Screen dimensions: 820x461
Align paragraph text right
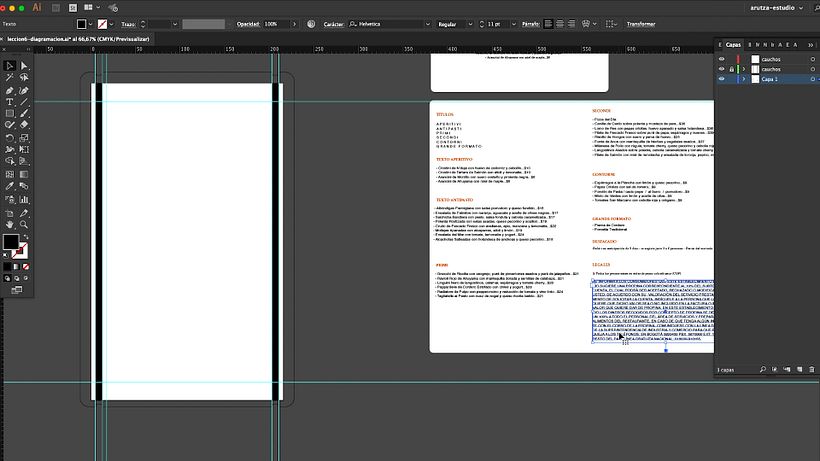coord(571,24)
